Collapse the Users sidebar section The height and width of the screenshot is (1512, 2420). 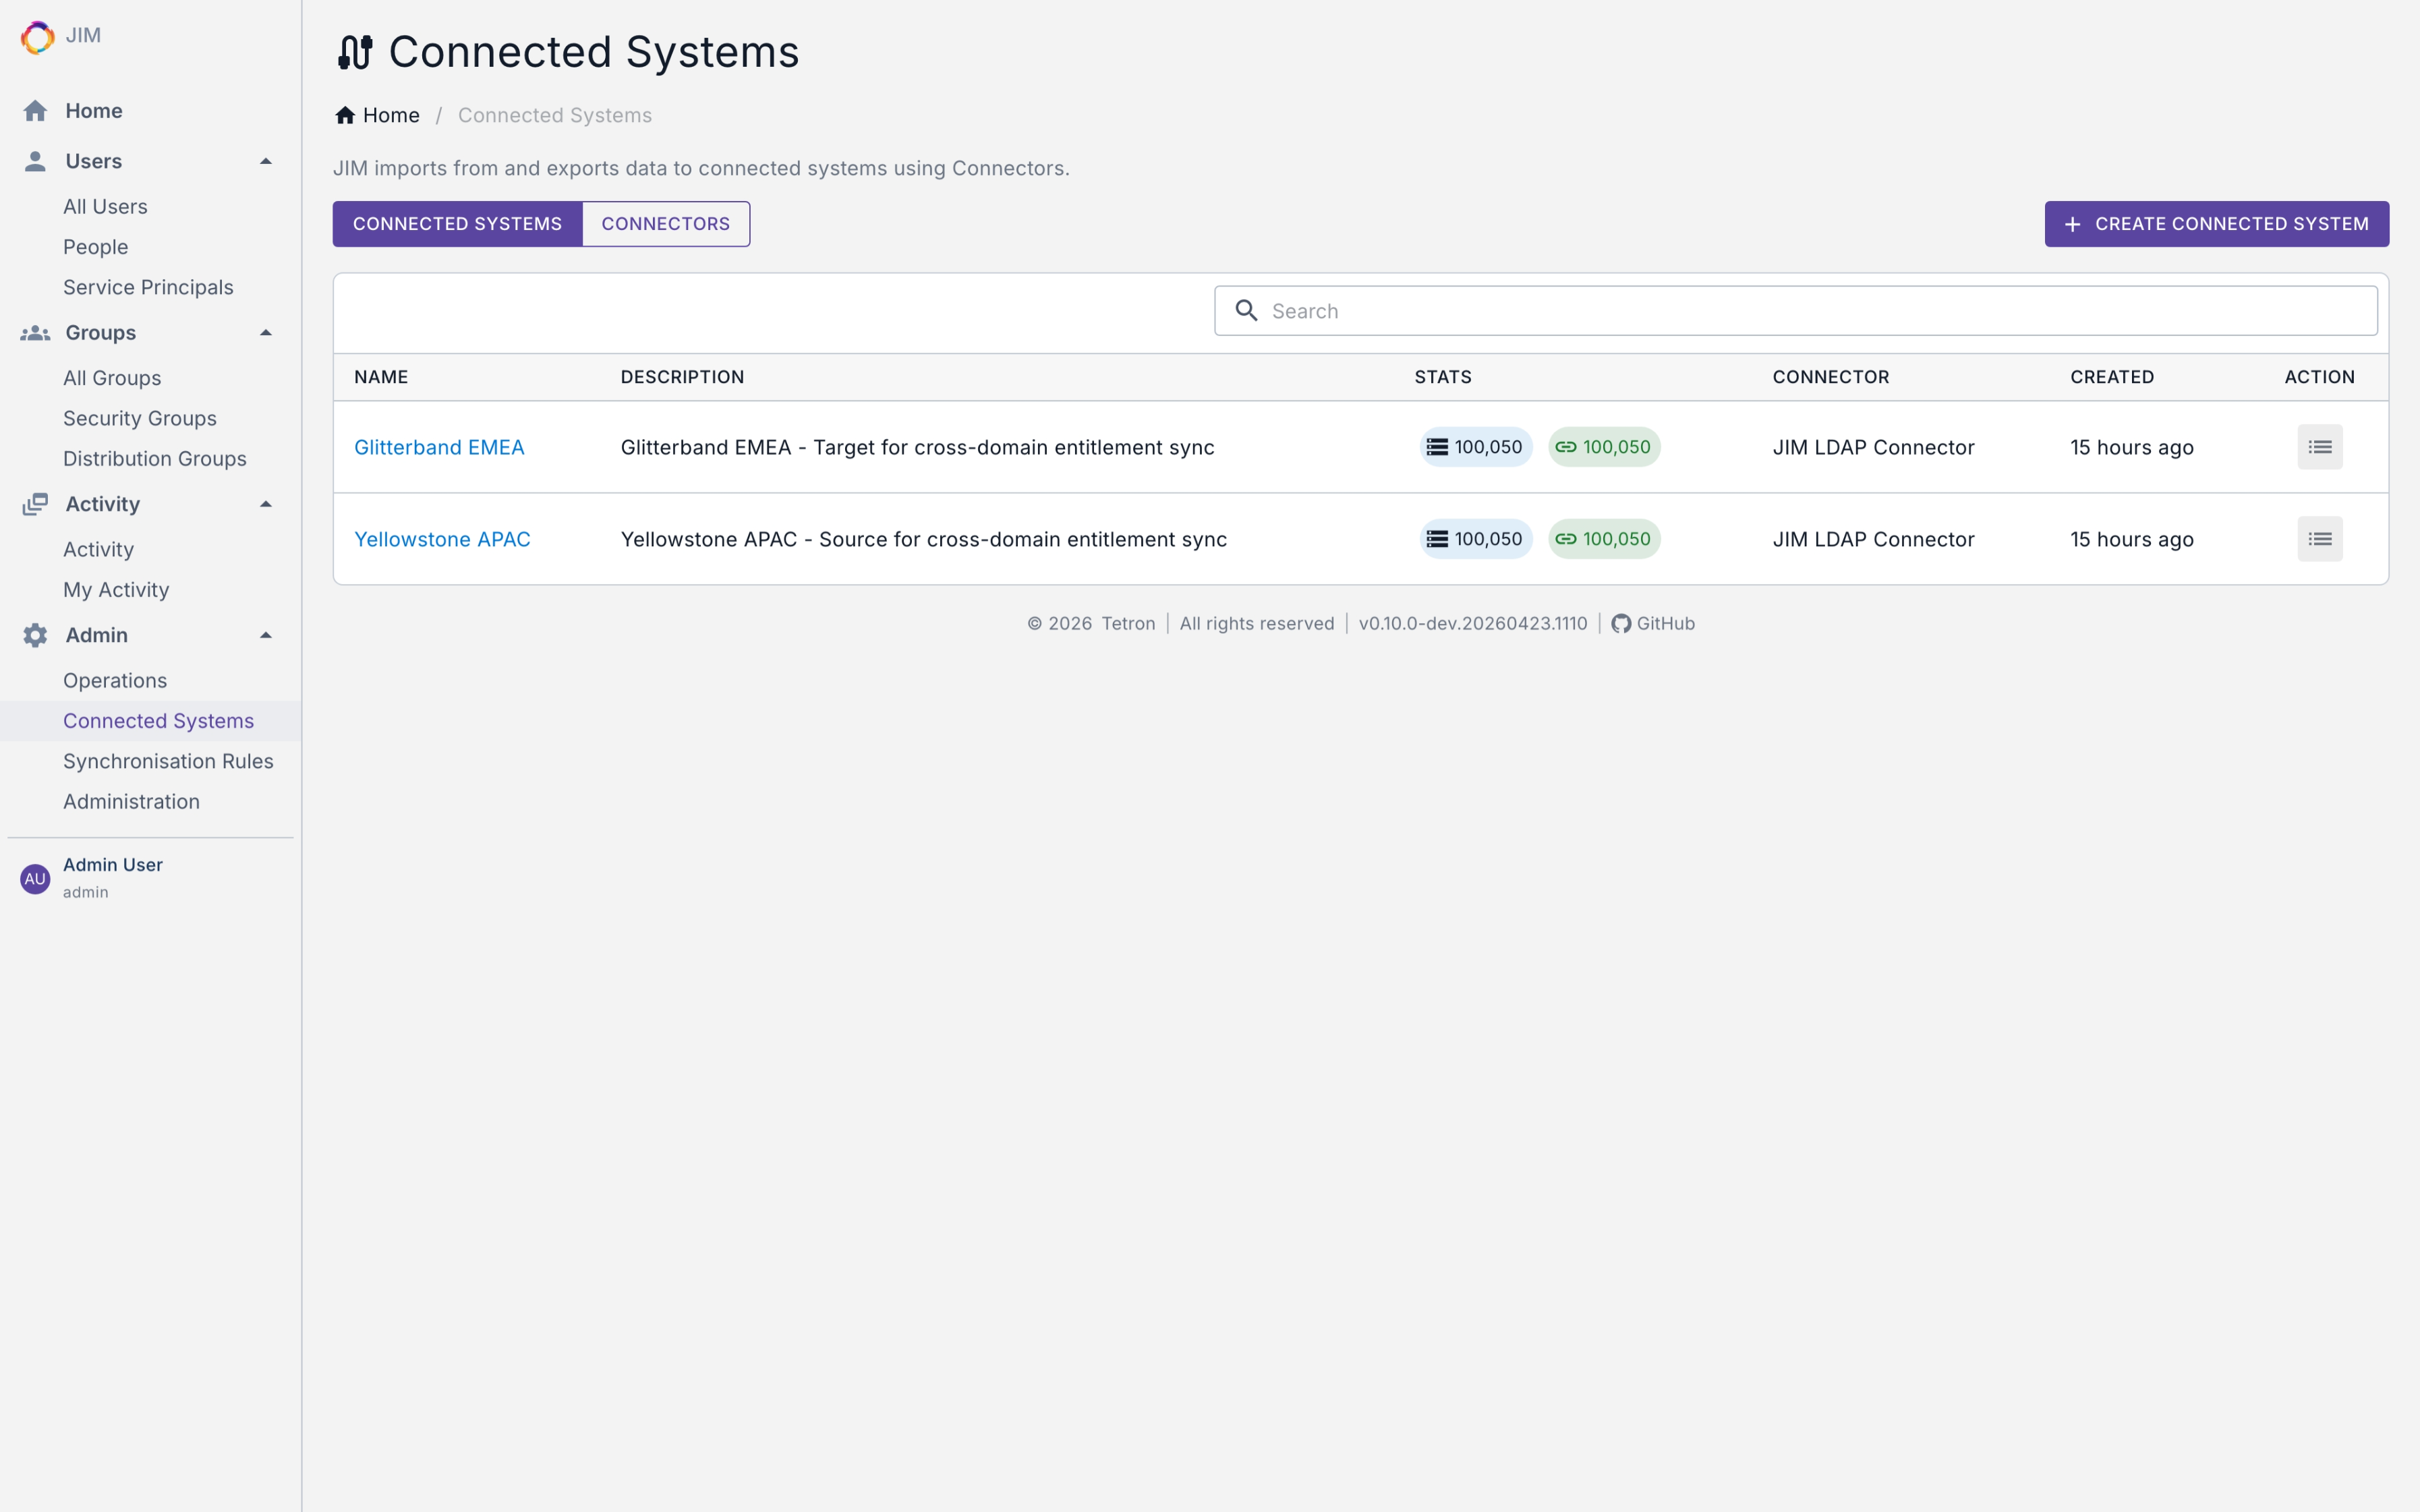pyautogui.click(x=266, y=161)
